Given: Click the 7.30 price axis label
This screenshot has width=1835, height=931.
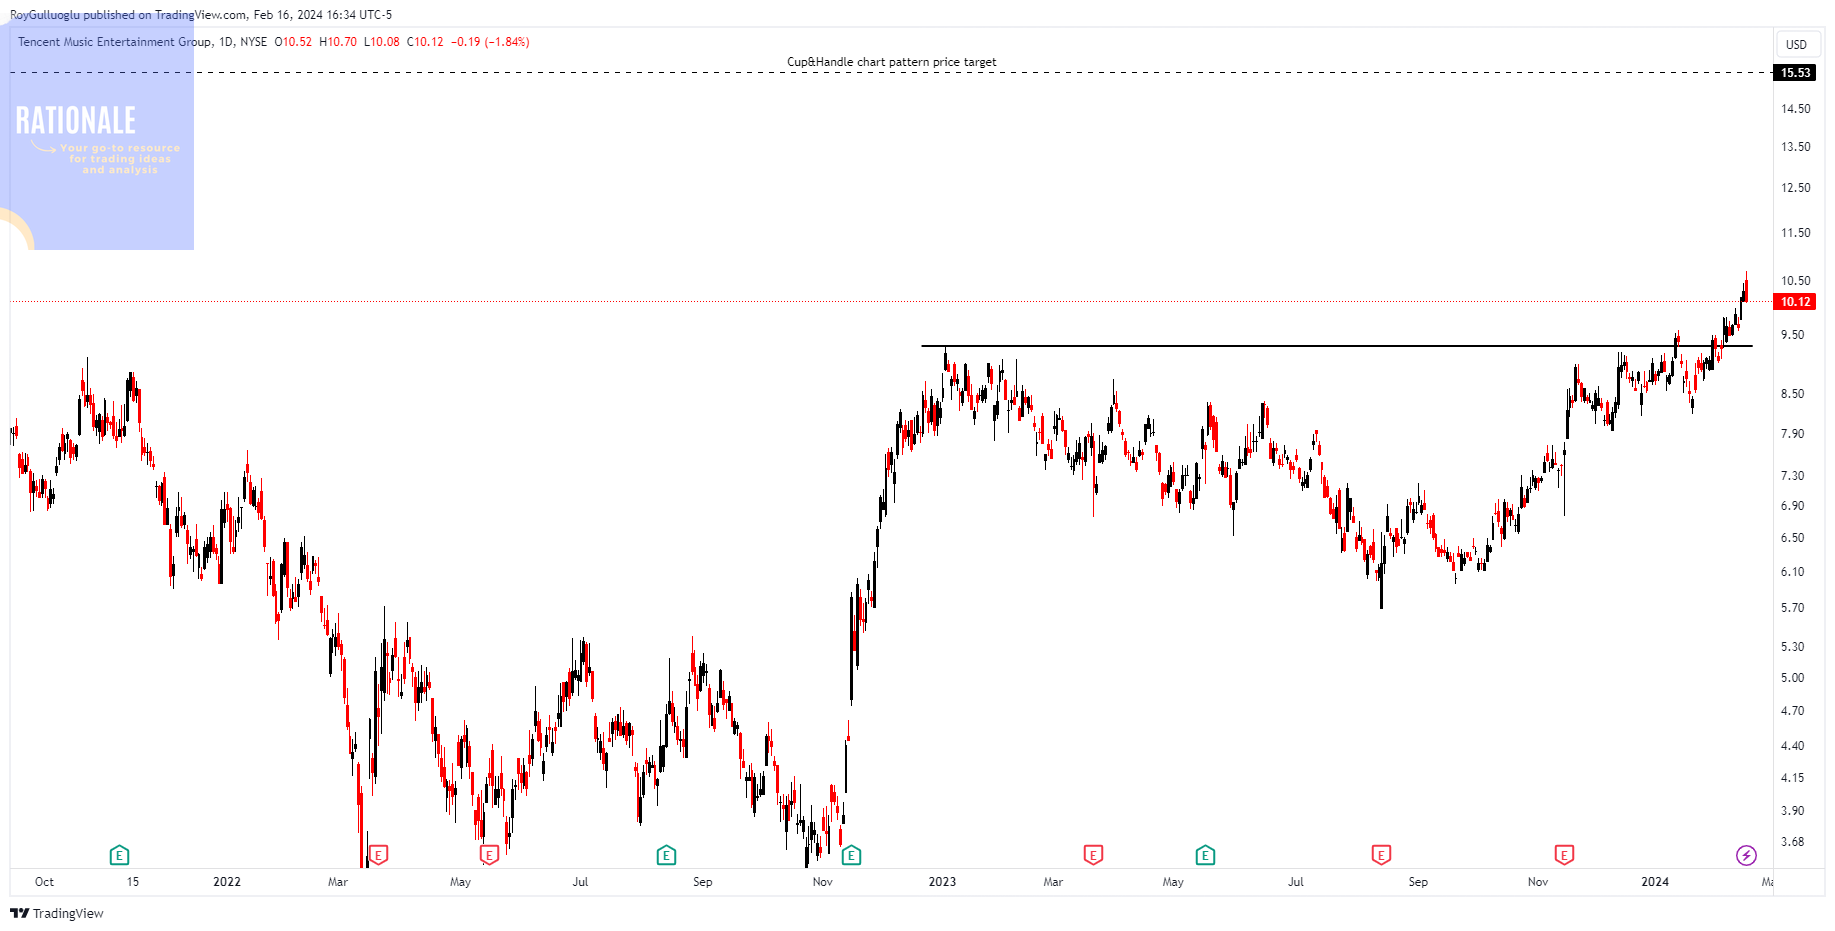Looking at the screenshot, I should coord(1793,476).
